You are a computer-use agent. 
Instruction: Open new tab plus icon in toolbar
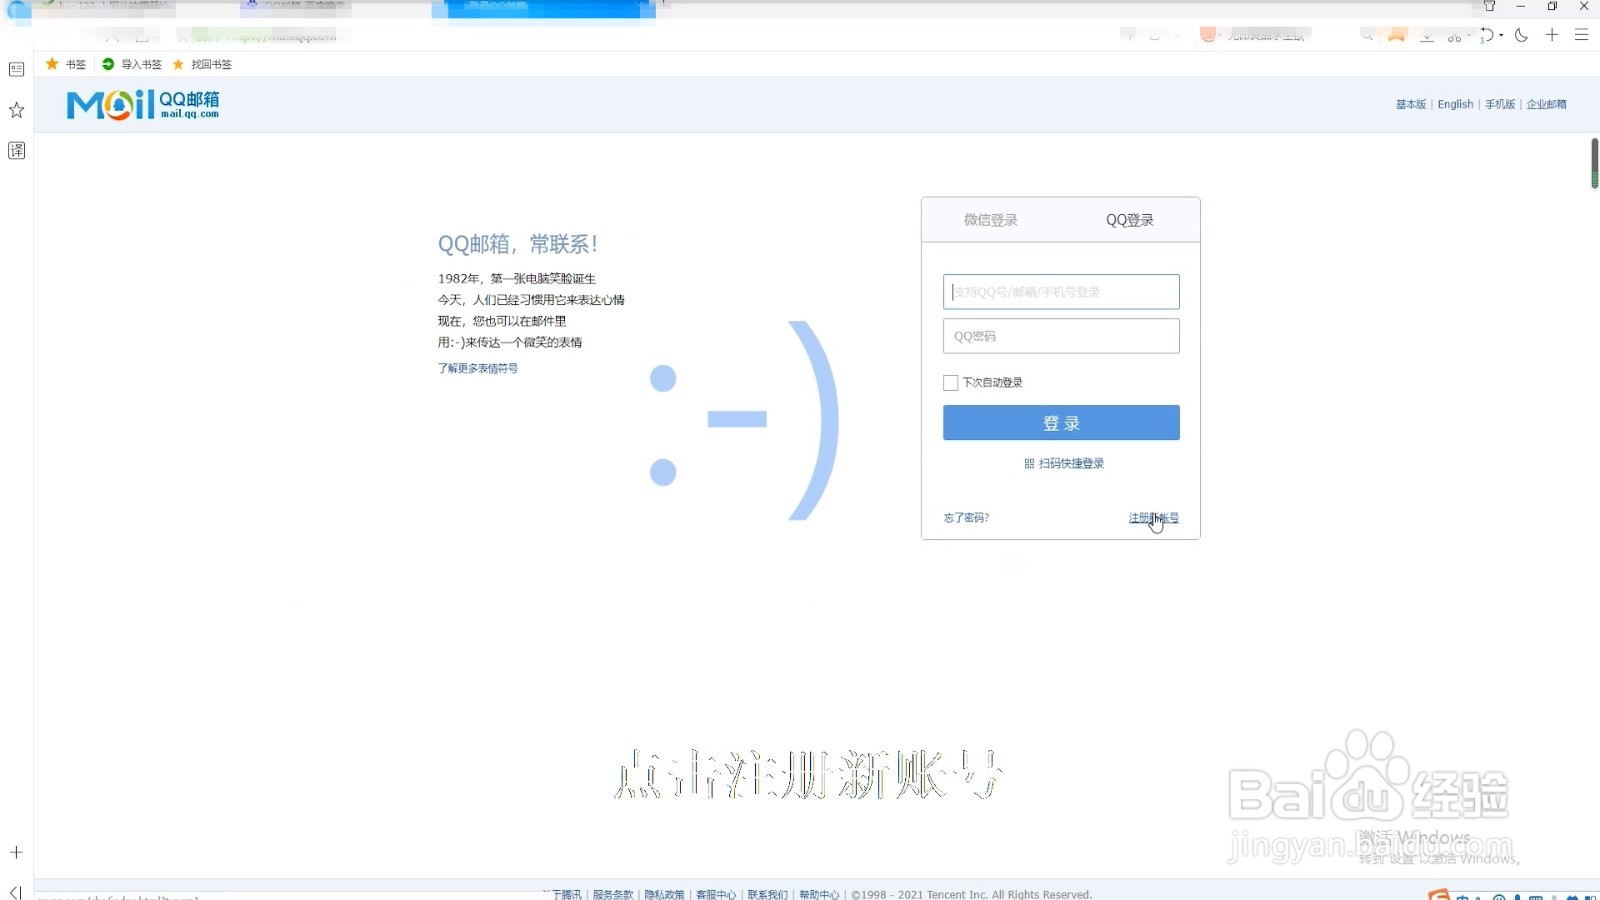1552,35
